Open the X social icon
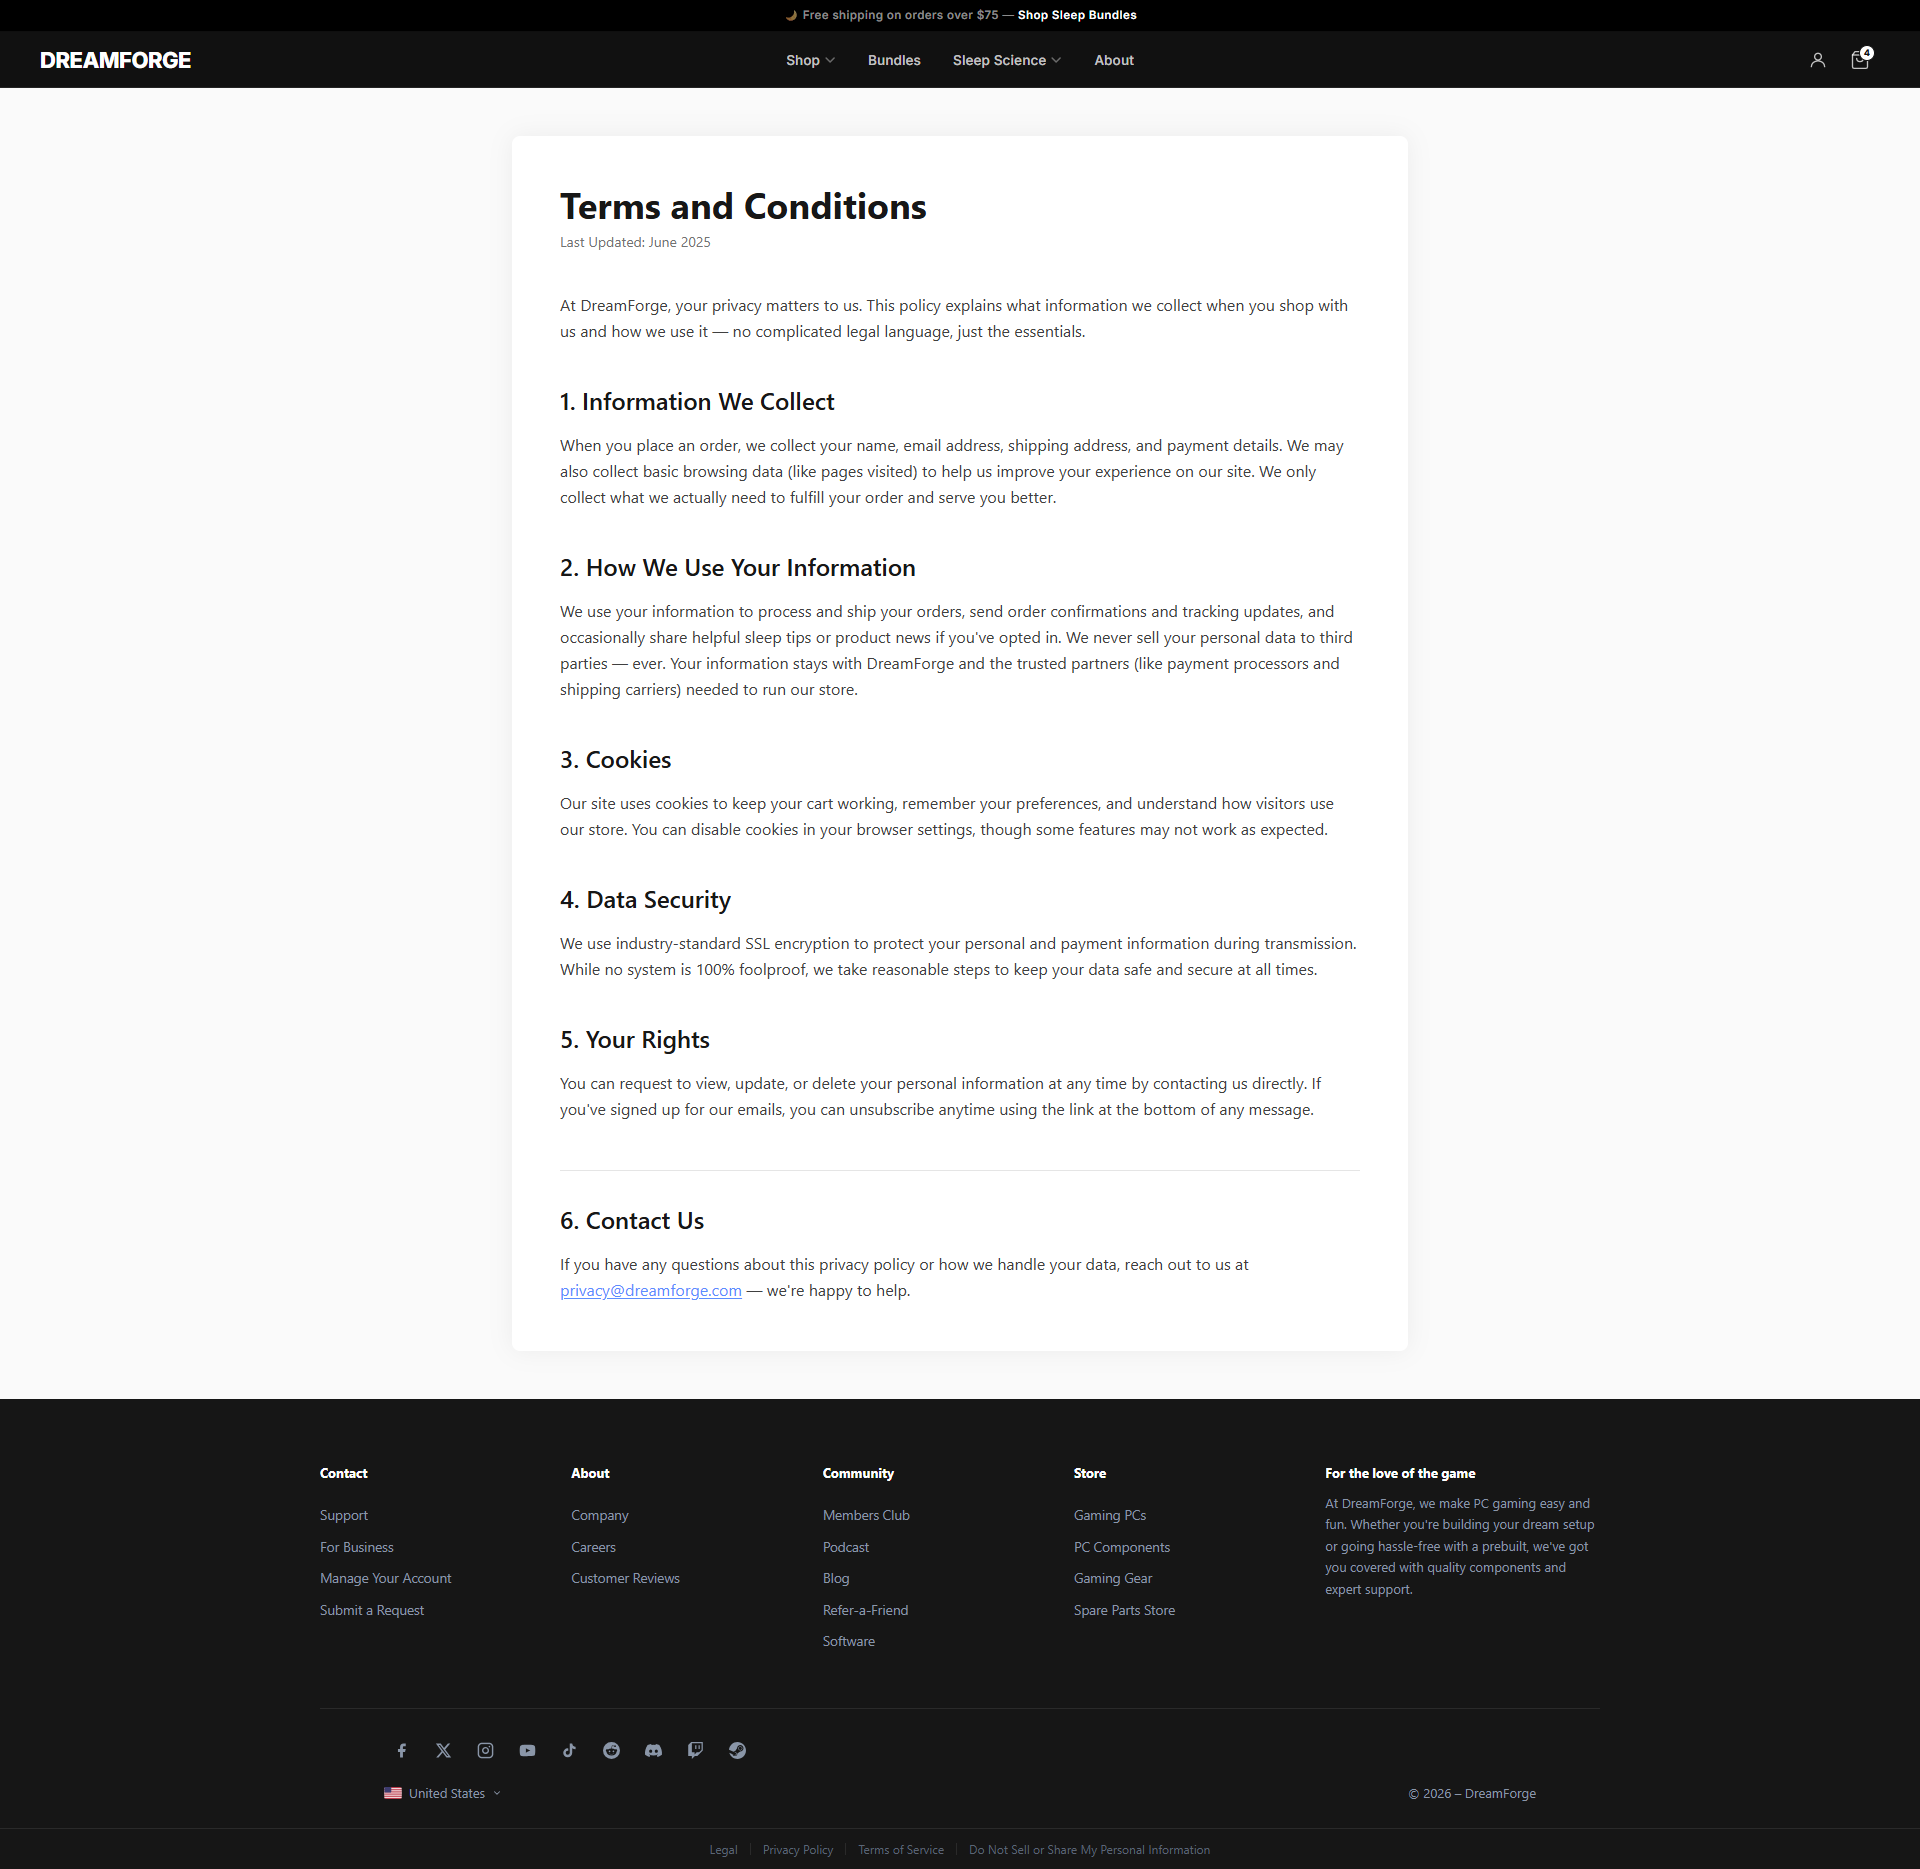 tap(443, 1750)
